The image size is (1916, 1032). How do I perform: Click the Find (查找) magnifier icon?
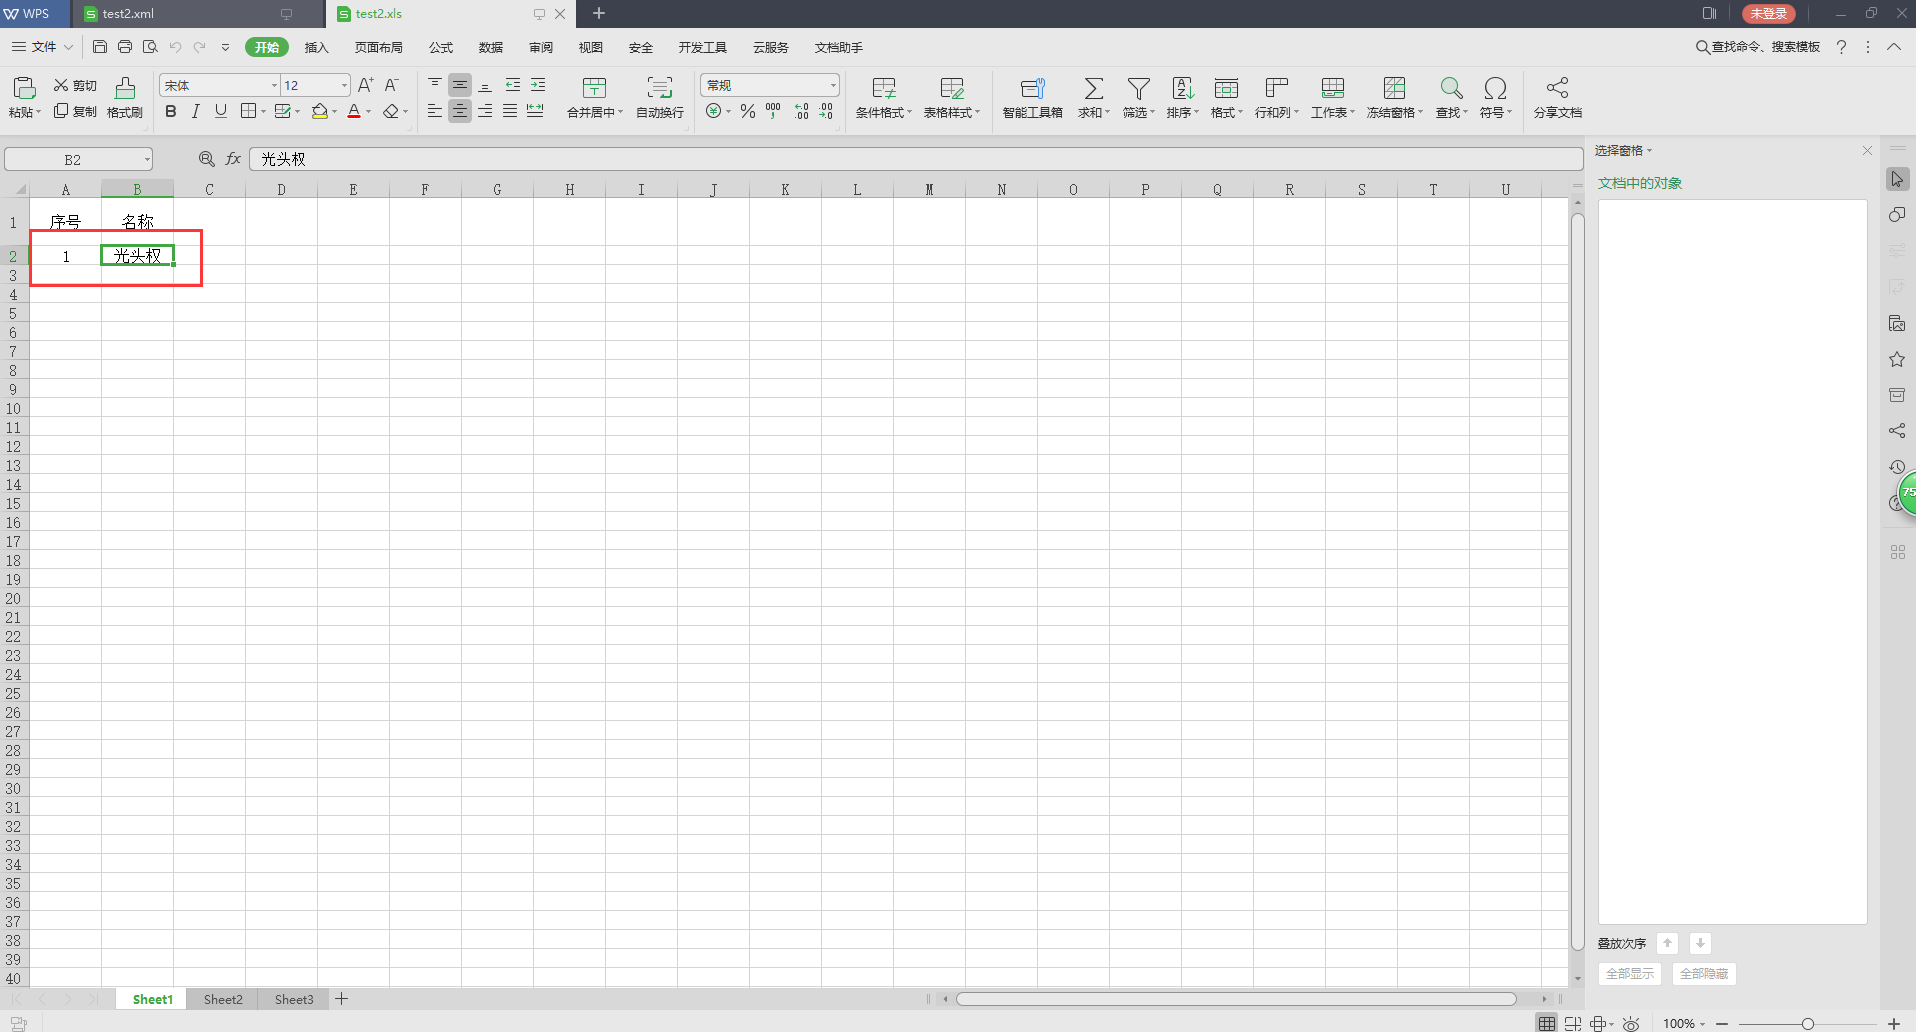point(1451,88)
